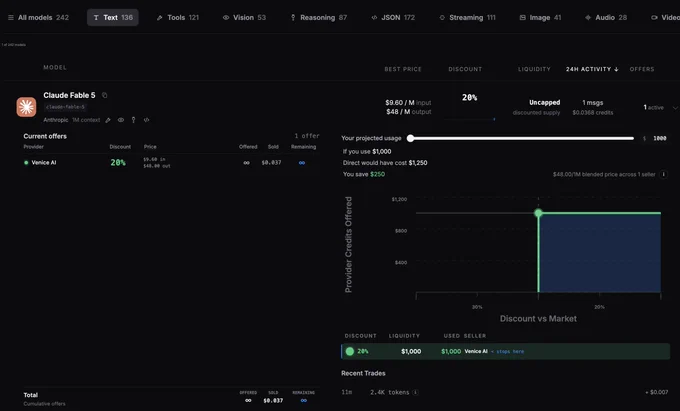Click the '1 offer' count label
This screenshot has height=411, width=680.
coord(307,136)
